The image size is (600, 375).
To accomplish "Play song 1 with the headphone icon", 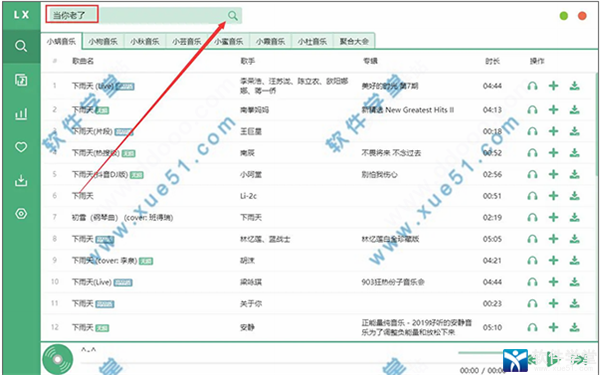I will [532, 86].
